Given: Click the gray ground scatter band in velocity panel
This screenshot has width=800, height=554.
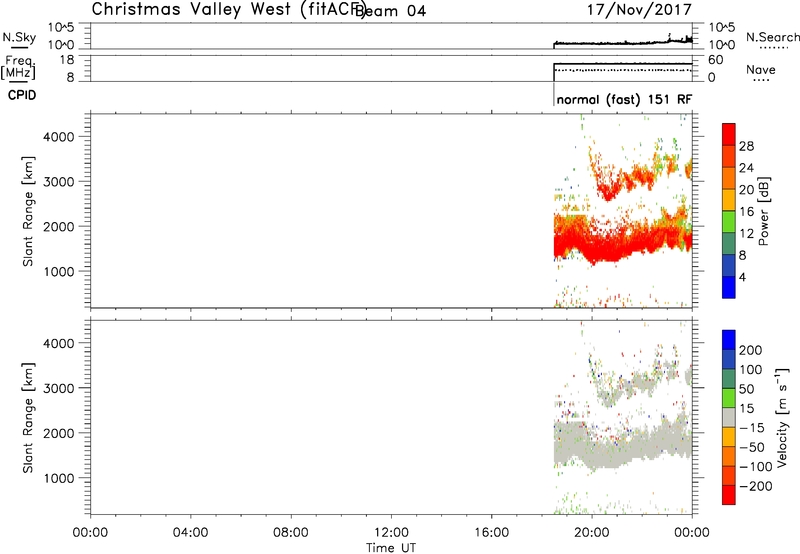Looking at the screenshot, I should [x=622, y=444].
